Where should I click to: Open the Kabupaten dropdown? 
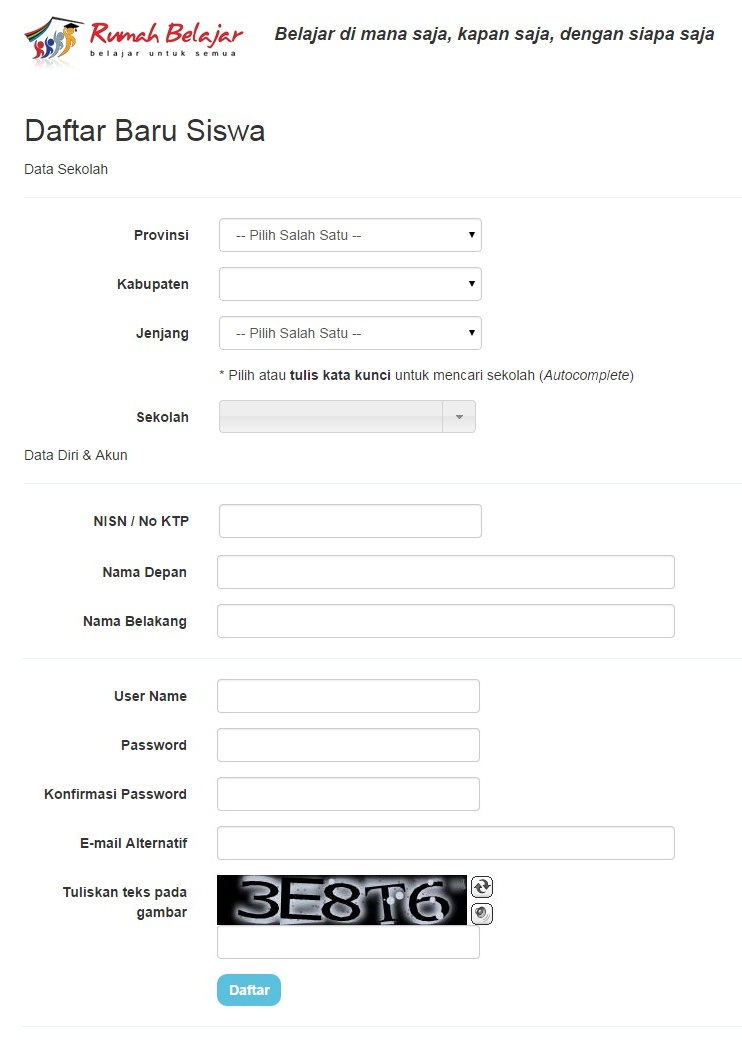click(x=350, y=284)
